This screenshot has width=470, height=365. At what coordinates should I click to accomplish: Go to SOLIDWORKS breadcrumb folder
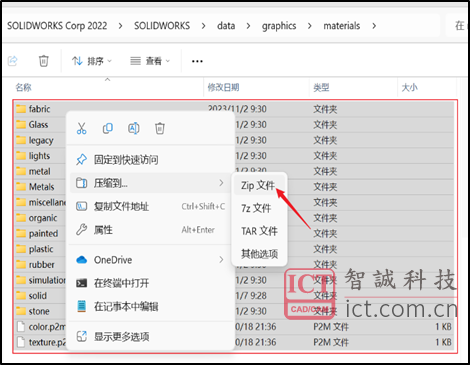pos(162,26)
